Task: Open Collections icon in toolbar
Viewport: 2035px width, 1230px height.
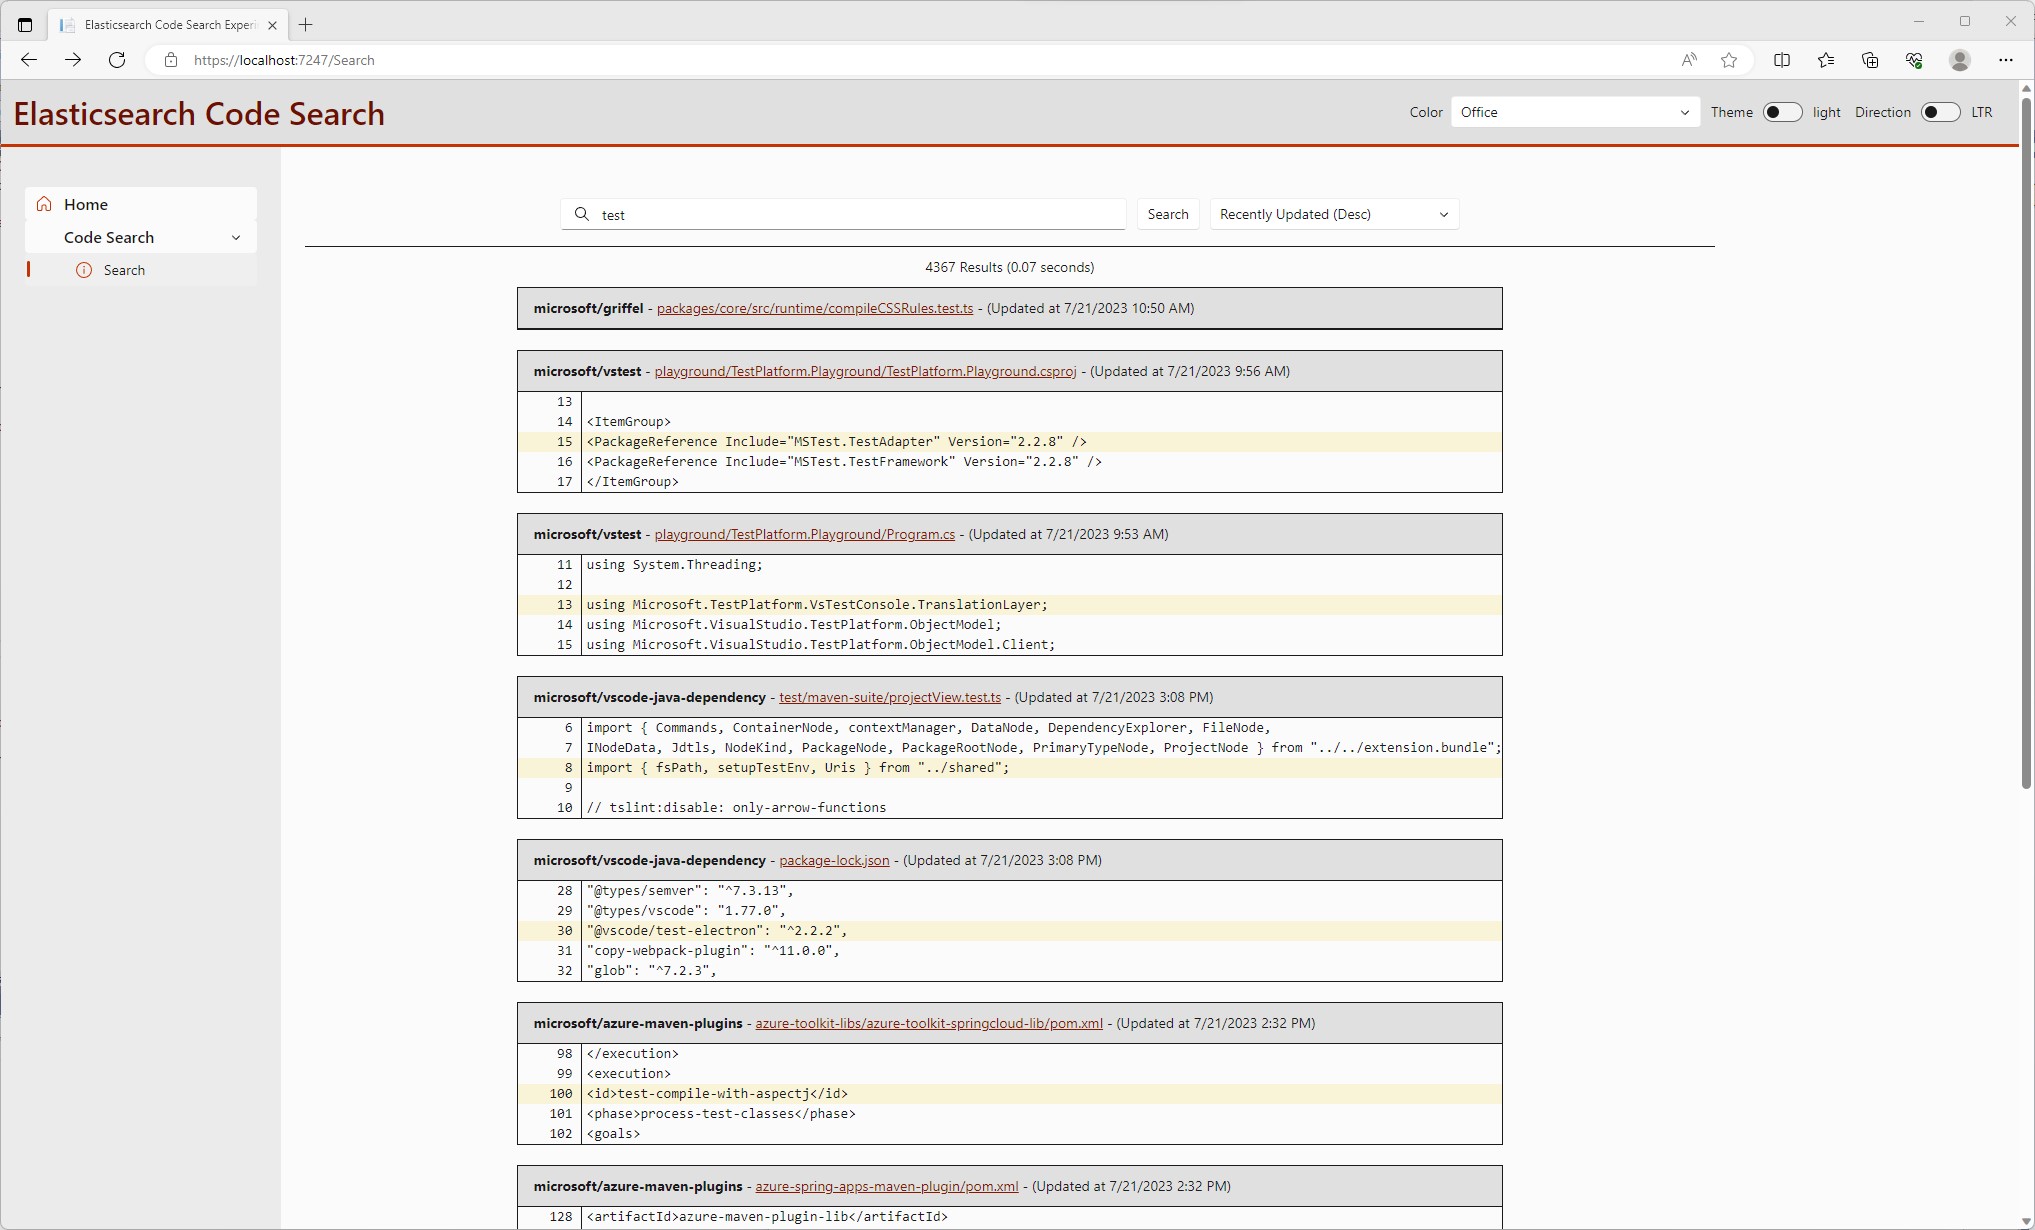Action: click(1869, 60)
